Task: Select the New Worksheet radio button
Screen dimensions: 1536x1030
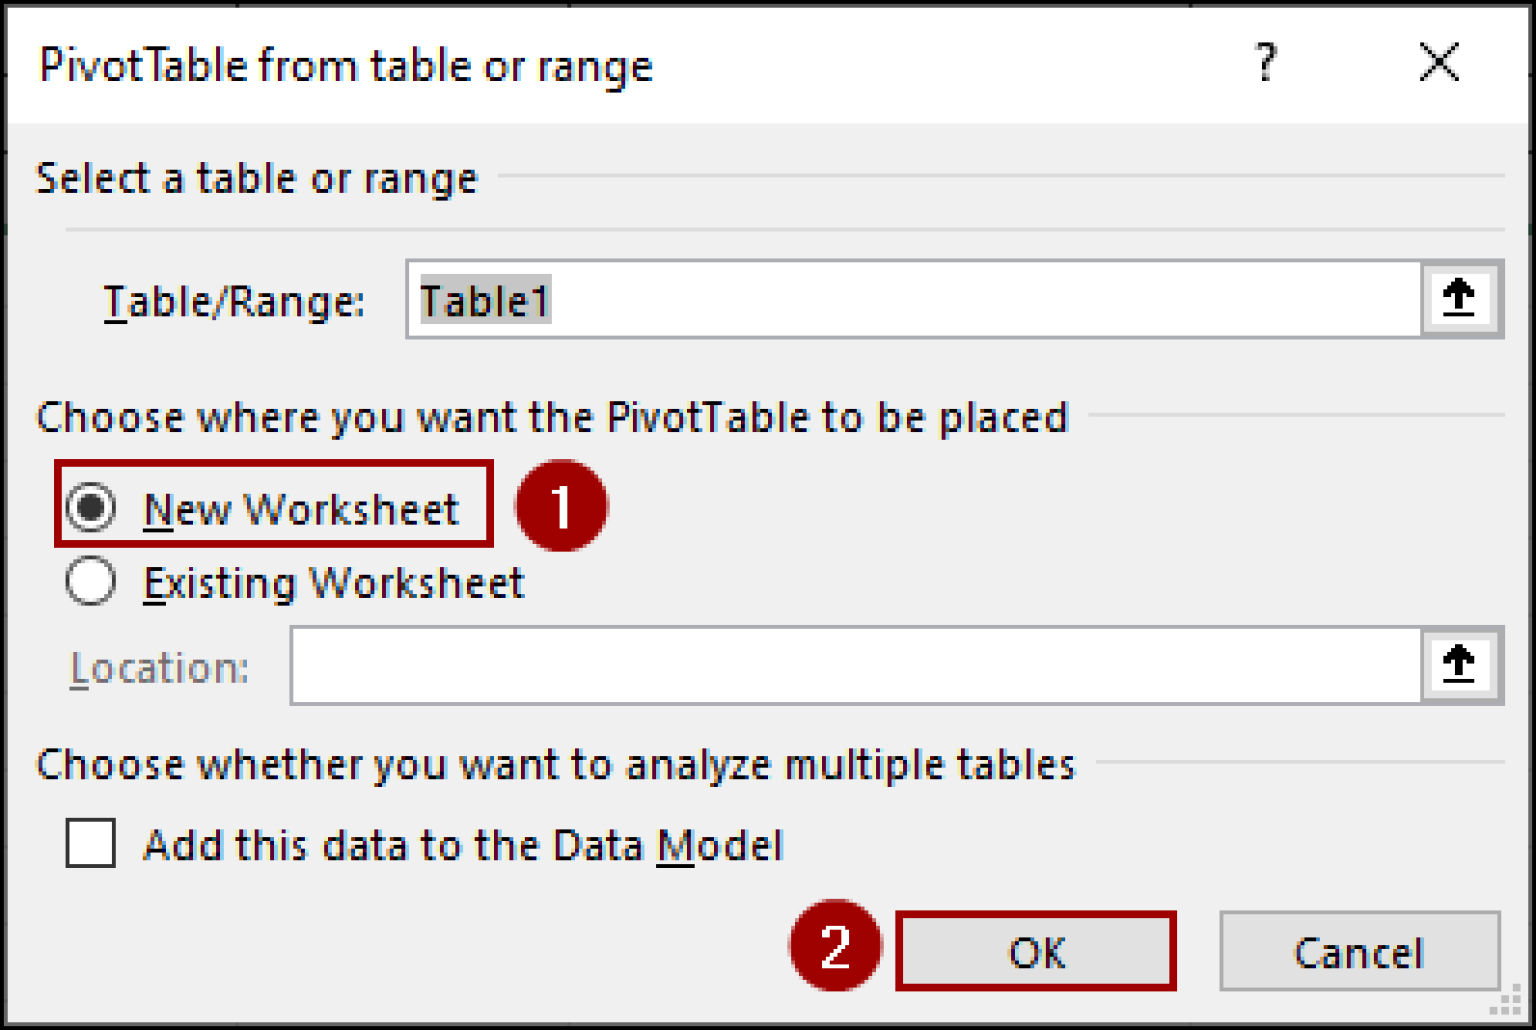Action: pyautogui.click(x=90, y=508)
